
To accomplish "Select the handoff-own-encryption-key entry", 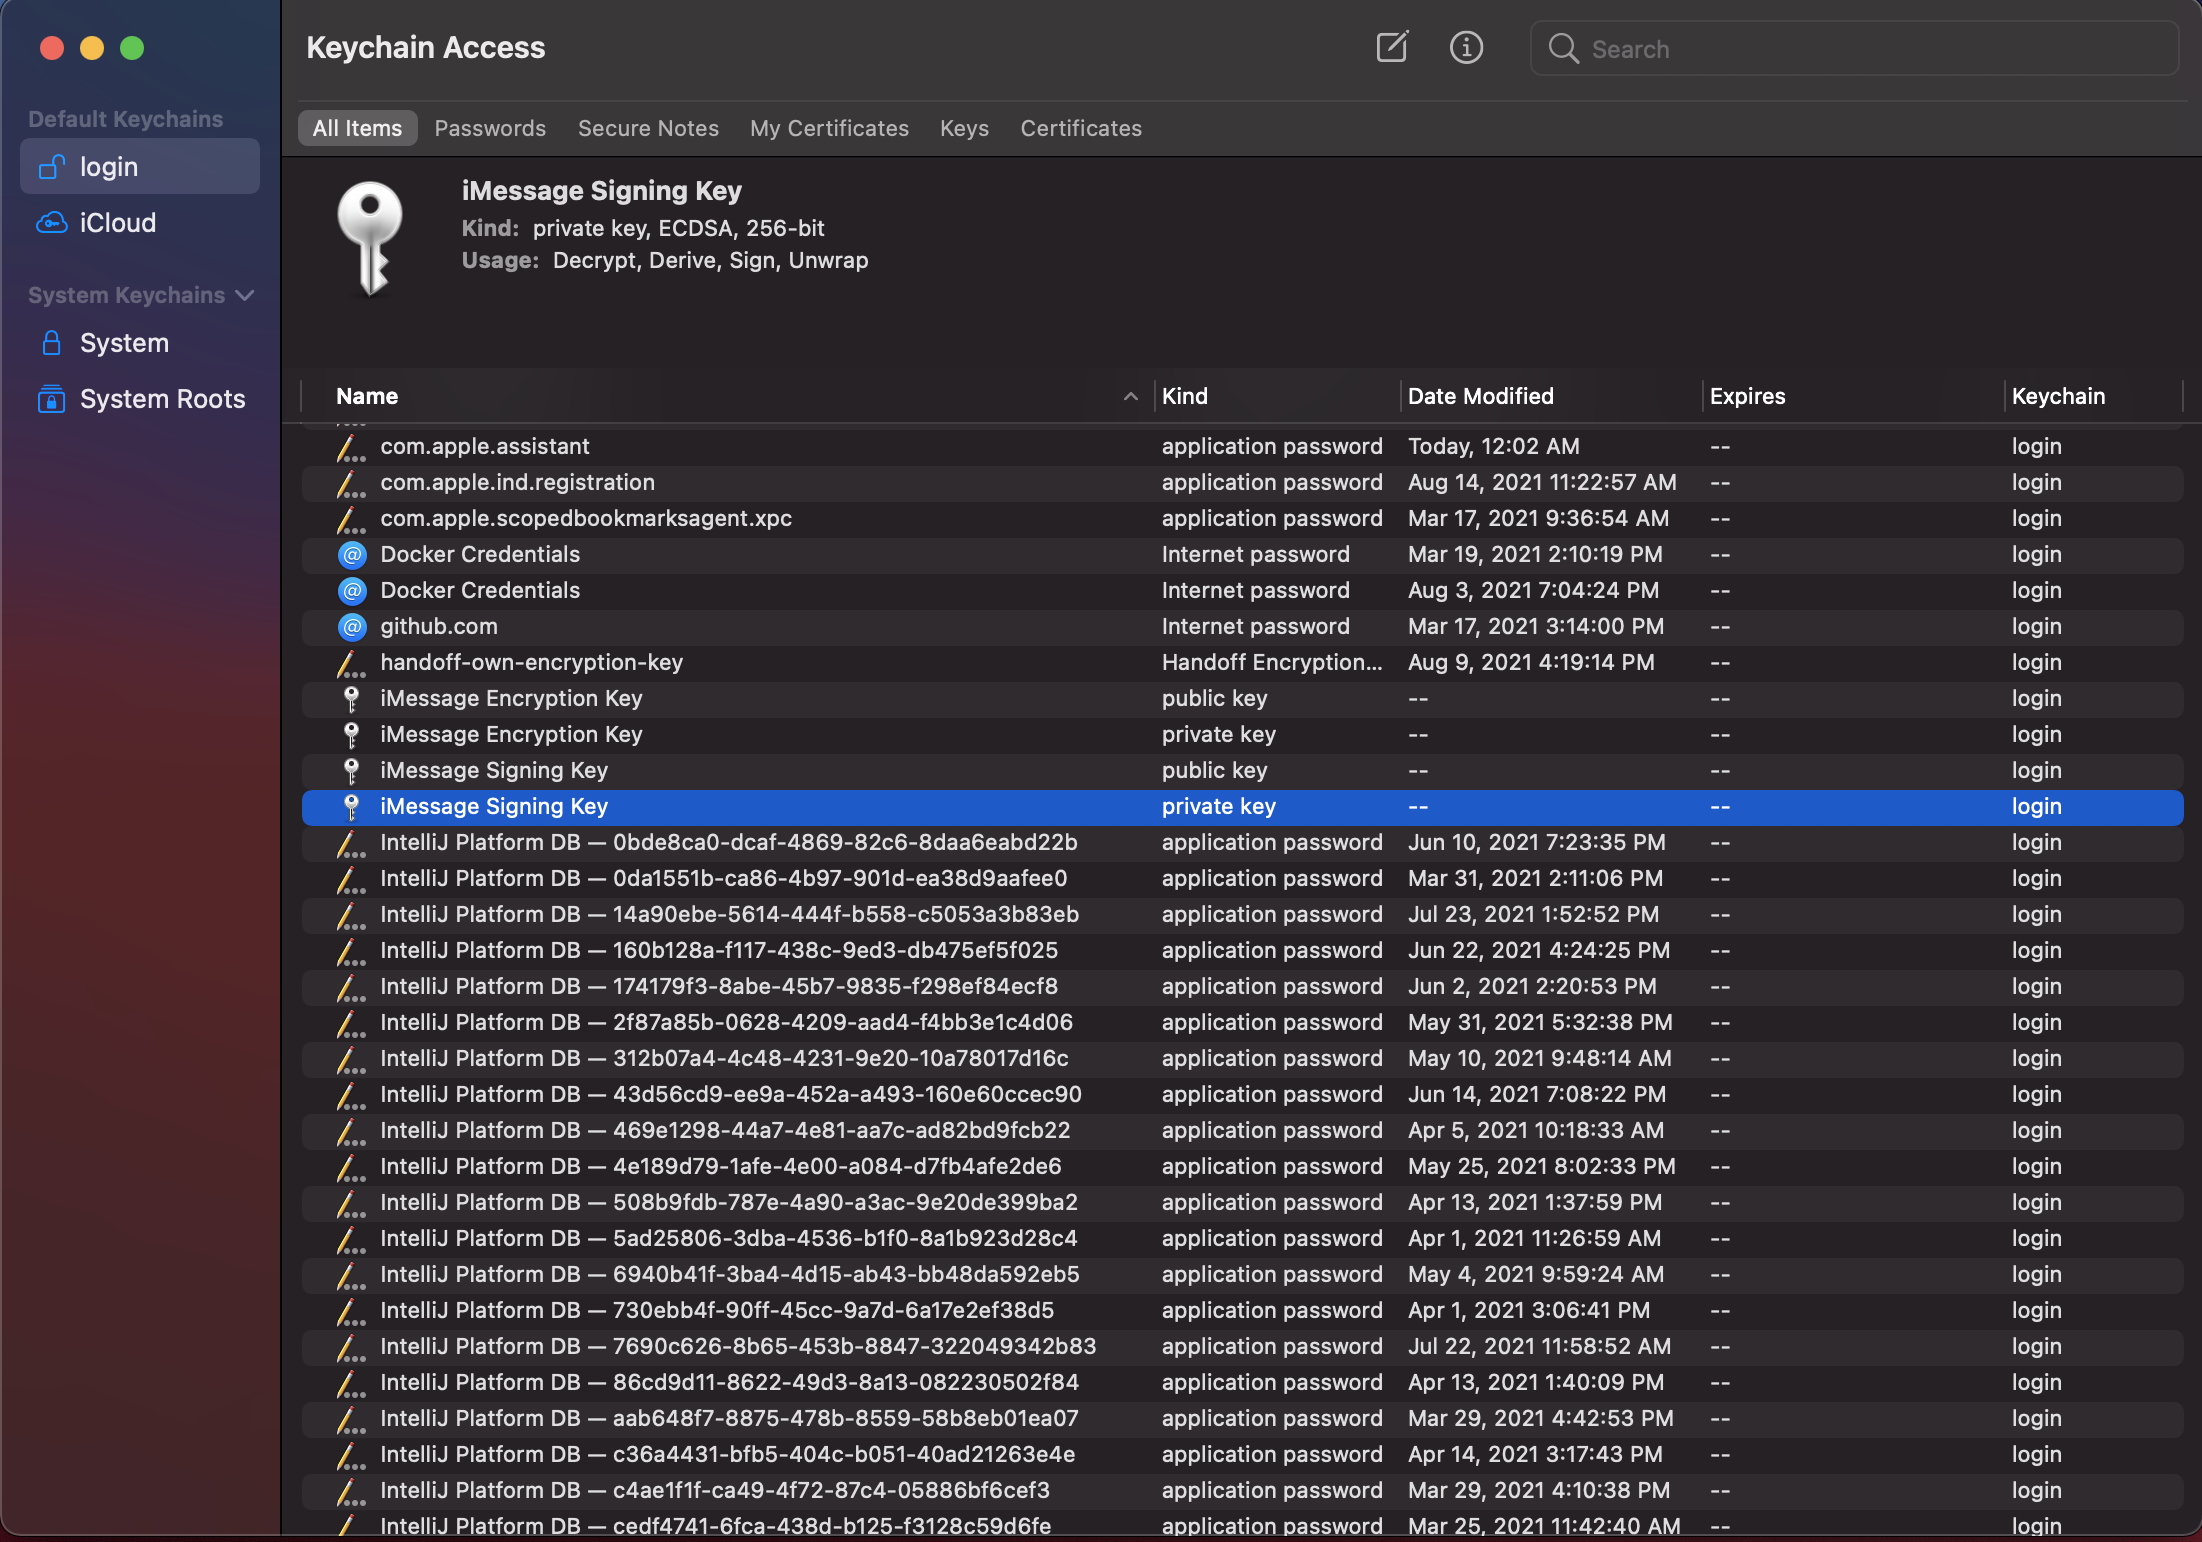I will tap(531, 663).
